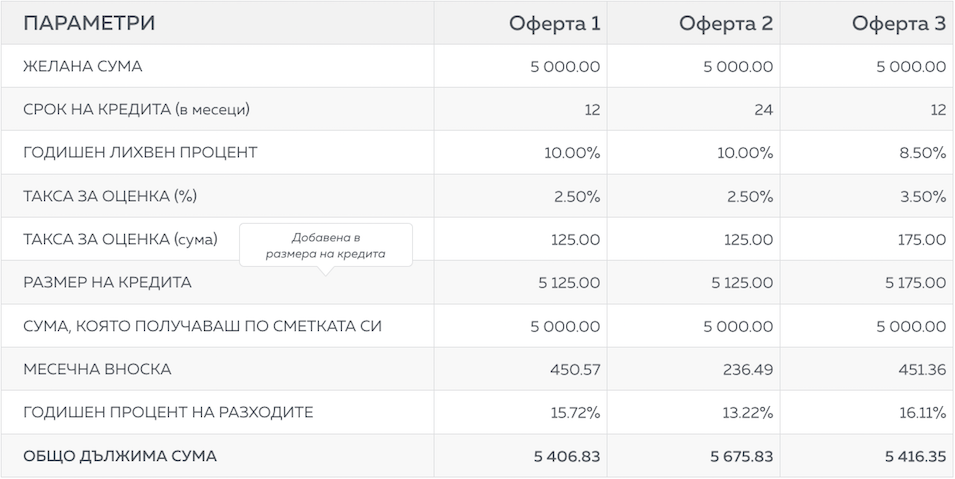Click the ПАРАМЕТРИ header cell
This screenshot has height=479, width=955.
[x=89, y=24]
